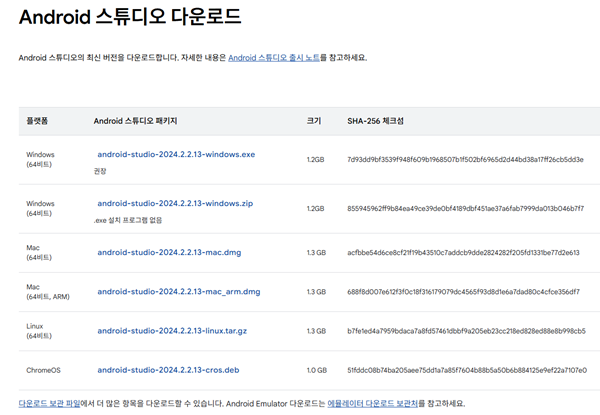Screen dimensions: 600x415
Task: Click the Linux (64비트) platform cell
Action: pos(39,331)
